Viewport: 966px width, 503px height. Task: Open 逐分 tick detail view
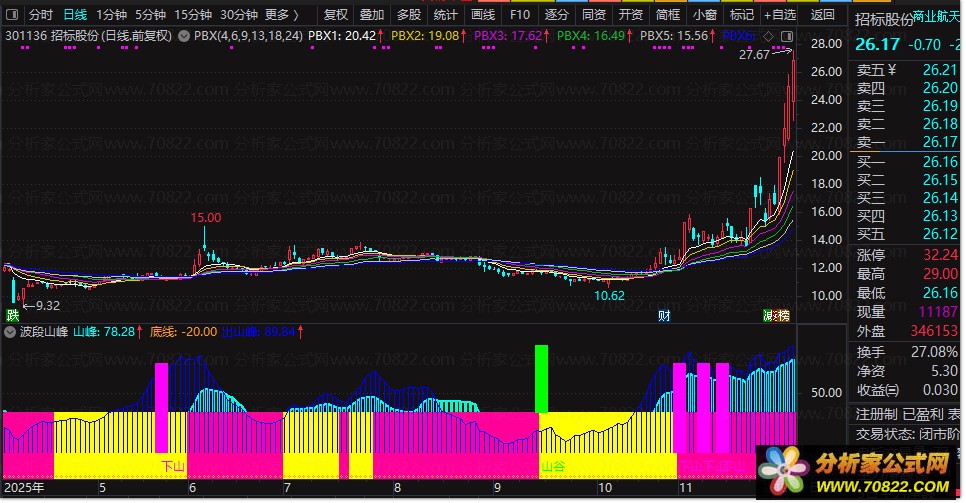click(556, 14)
